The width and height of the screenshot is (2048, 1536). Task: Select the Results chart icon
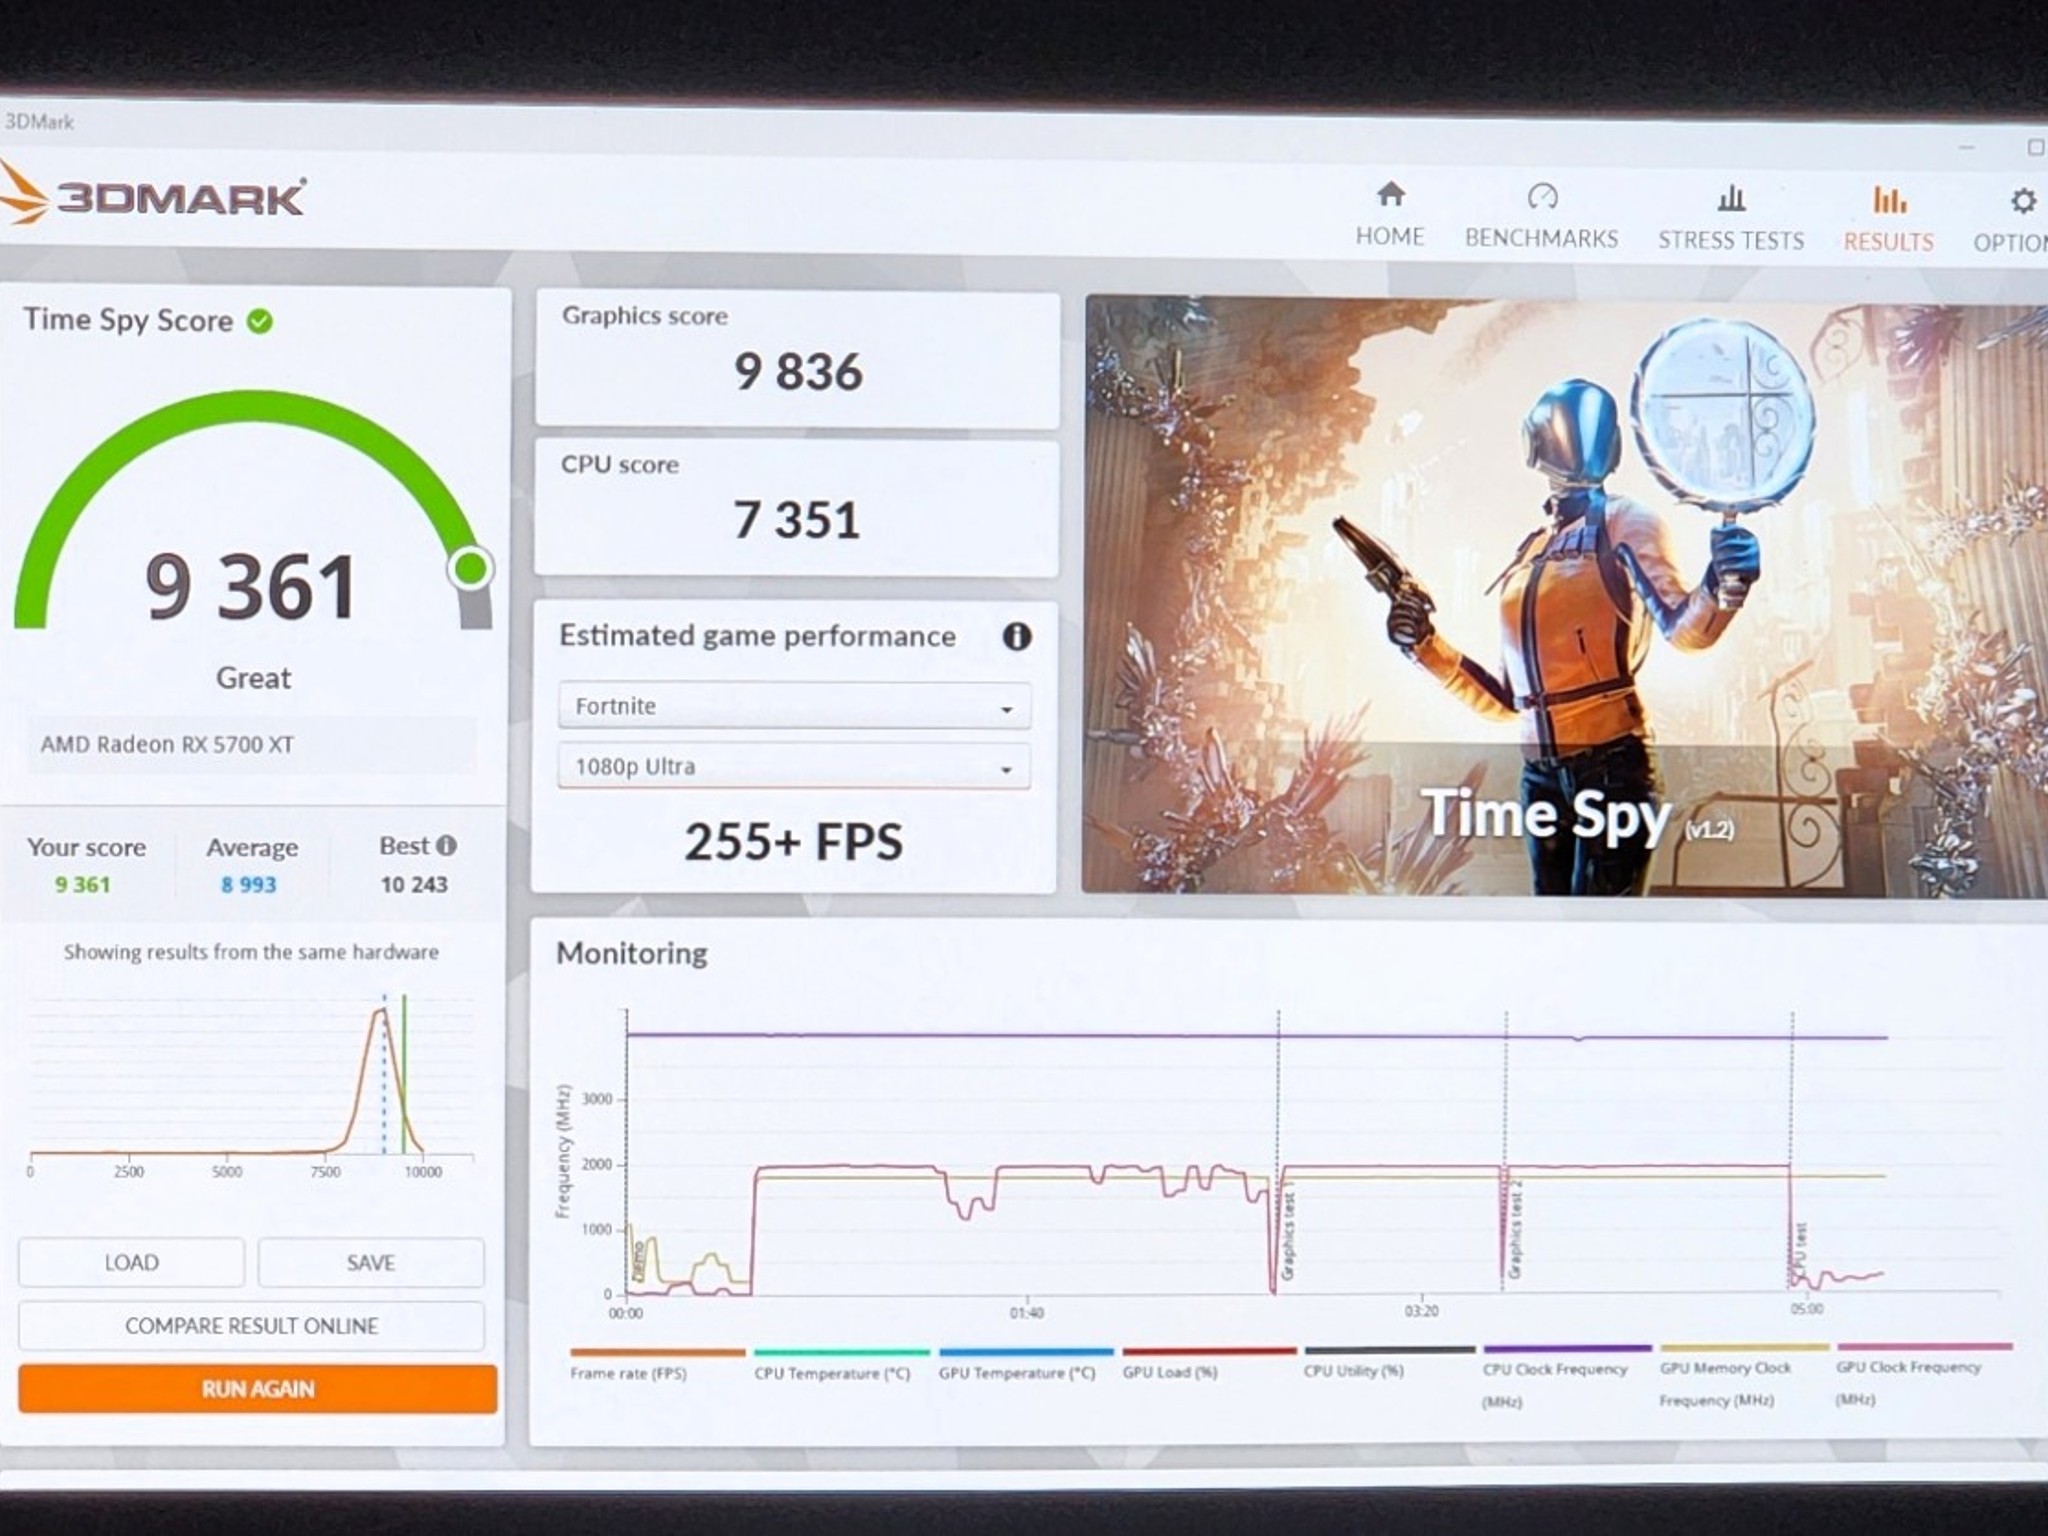(1889, 200)
